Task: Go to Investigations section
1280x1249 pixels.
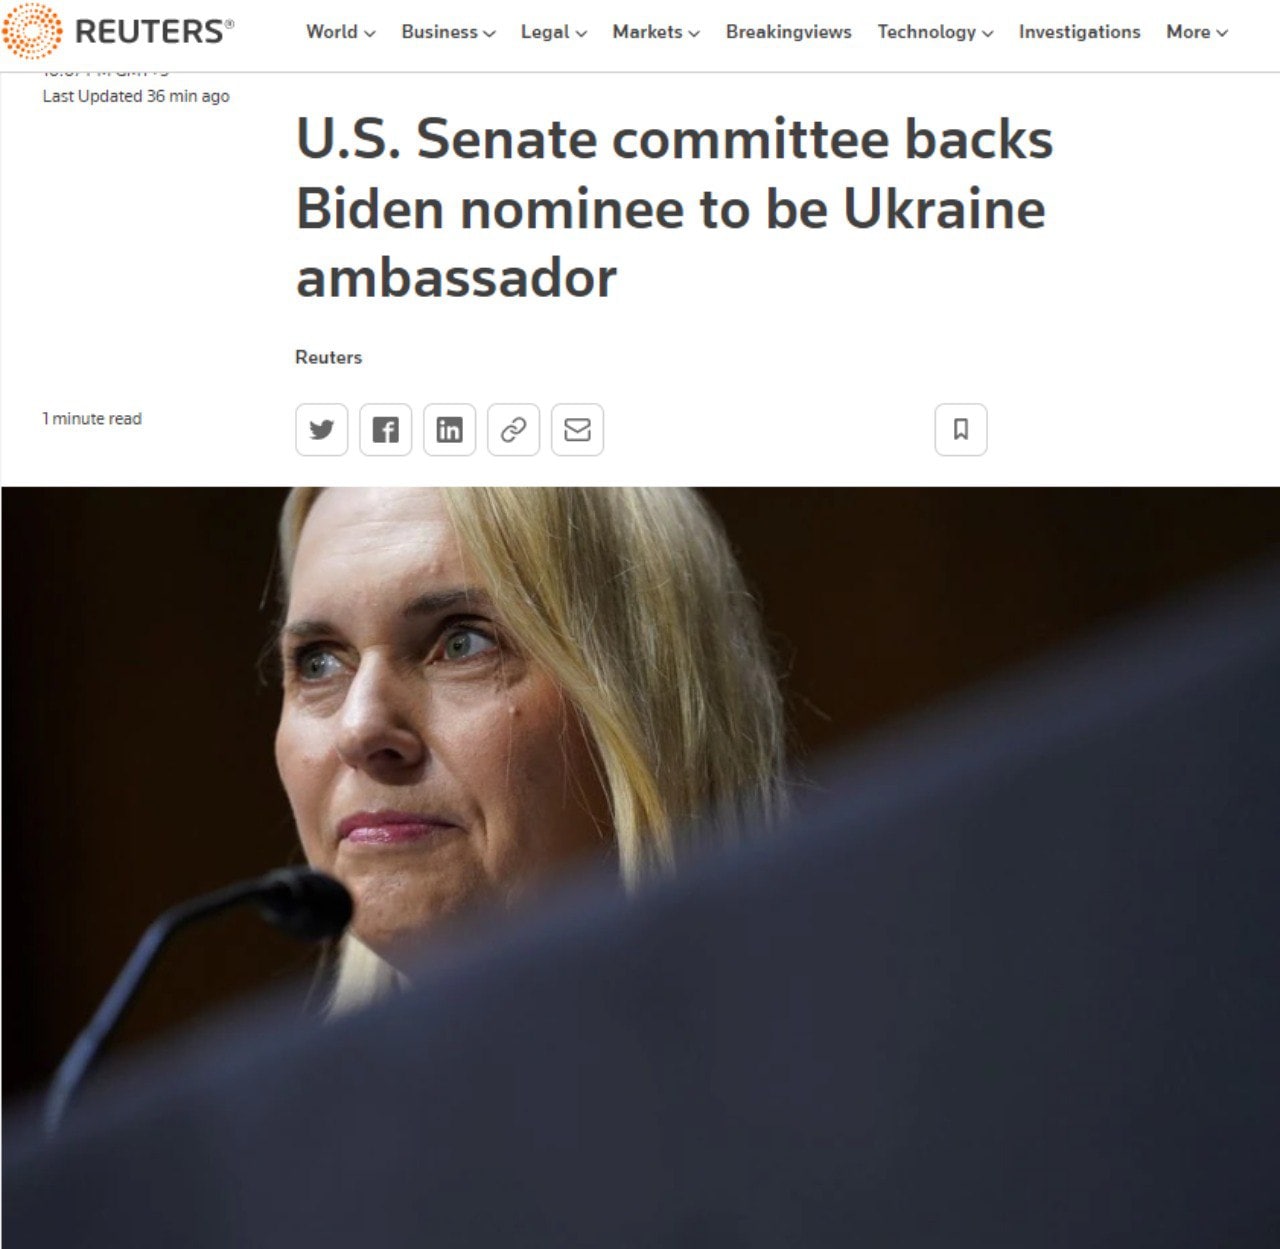Action: (x=1079, y=32)
